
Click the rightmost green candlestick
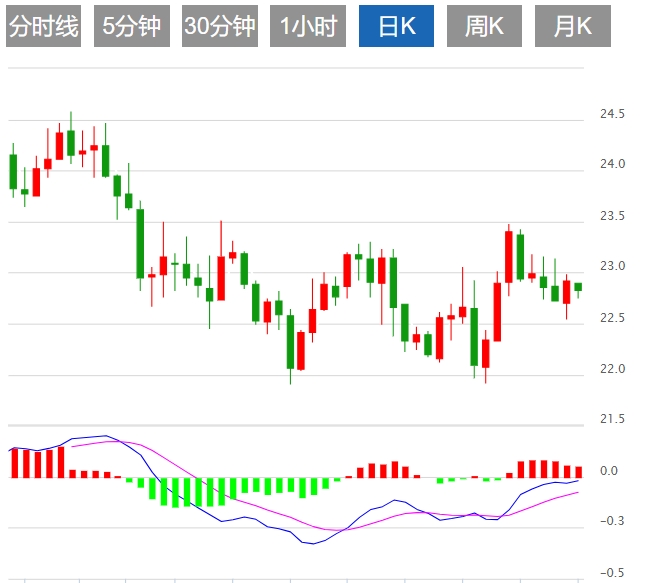tap(578, 287)
